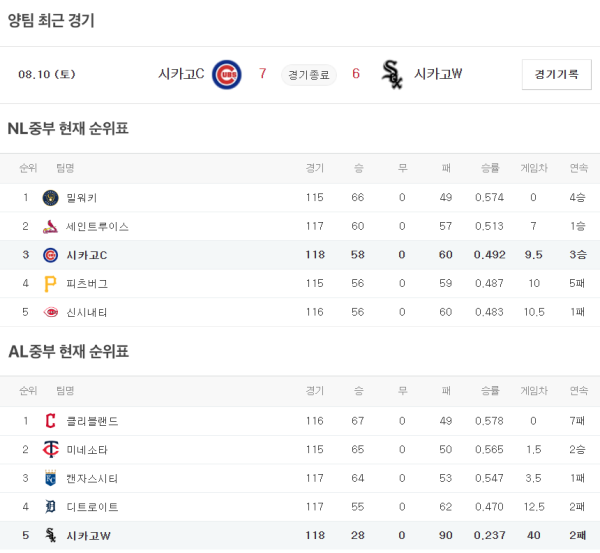This screenshot has width=600, height=553.
Task: Click the St. Louis Cardinals team logo
Action: [51, 227]
